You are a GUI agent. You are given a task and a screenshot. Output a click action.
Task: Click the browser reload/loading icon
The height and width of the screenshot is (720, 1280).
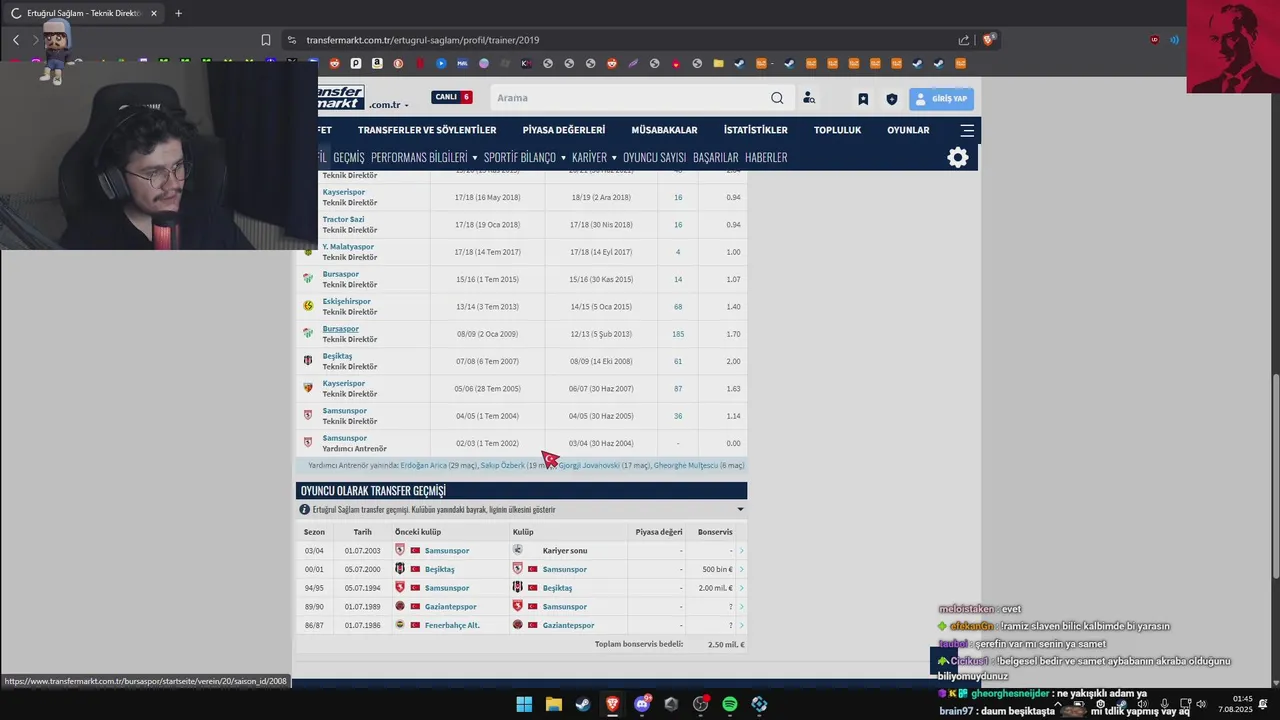pyautogui.click(x=16, y=13)
